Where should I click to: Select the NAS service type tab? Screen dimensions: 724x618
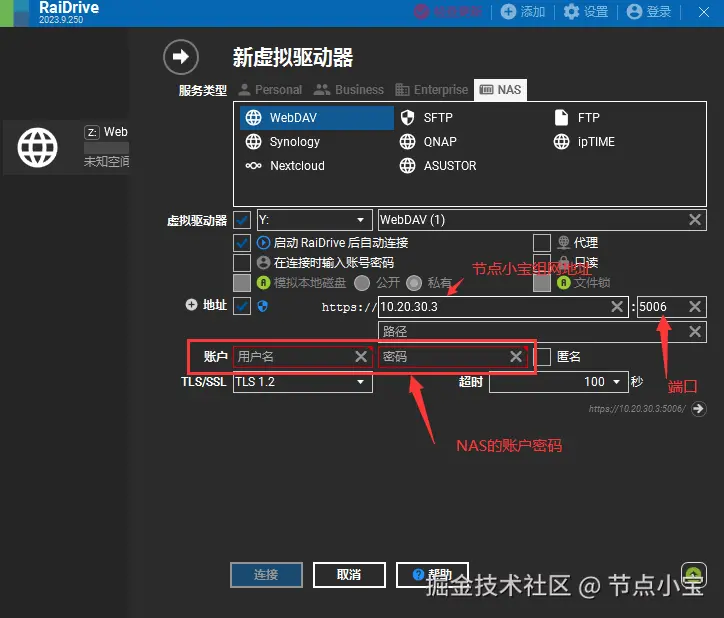(500, 90)
